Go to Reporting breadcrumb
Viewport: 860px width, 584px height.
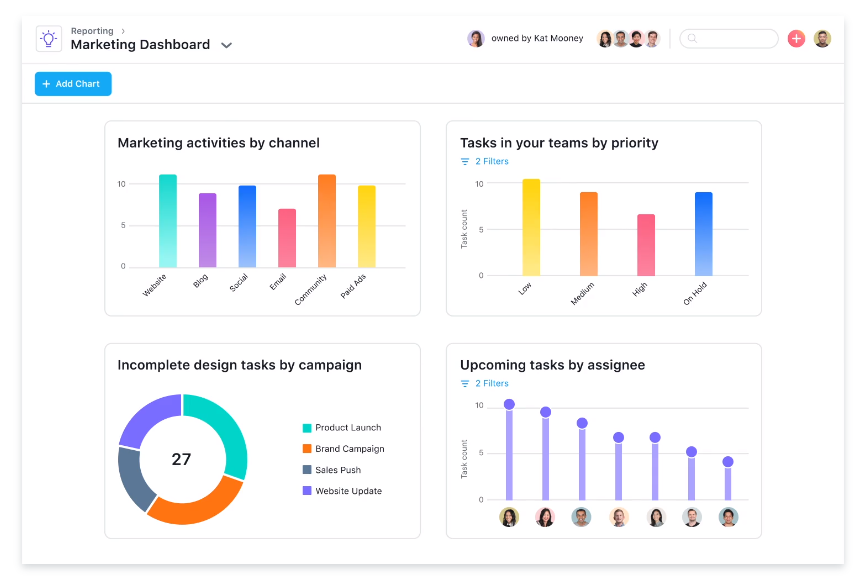tap(91, 31)
